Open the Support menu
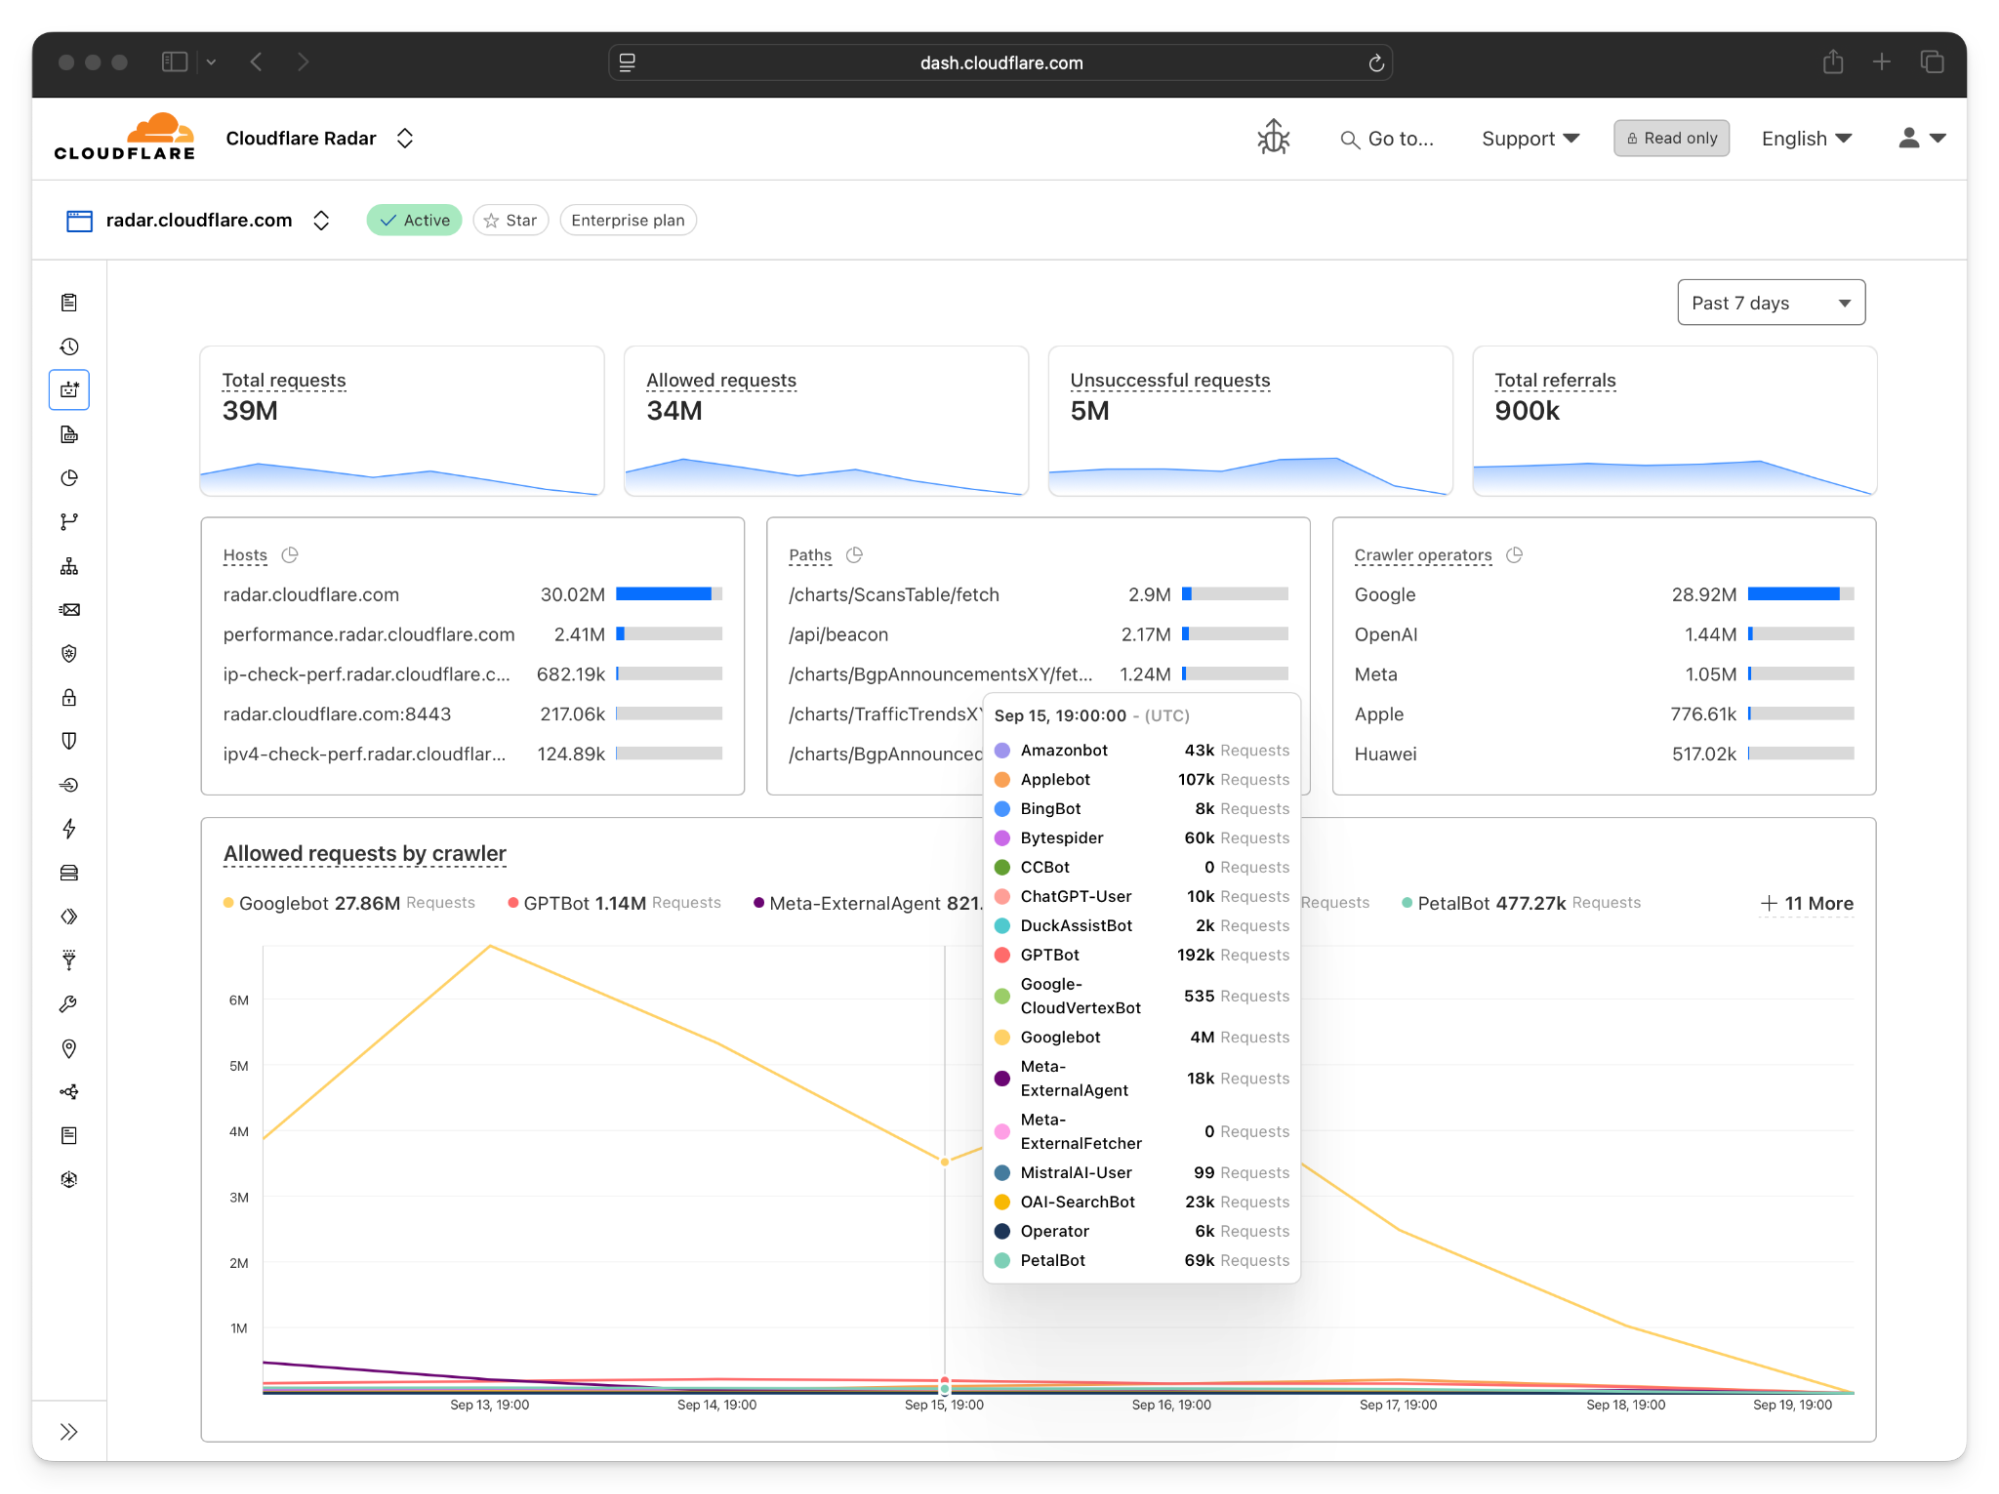The height and width of the screenshot is (1494, 1999). pyautogui.click(x=1529, y=139)
